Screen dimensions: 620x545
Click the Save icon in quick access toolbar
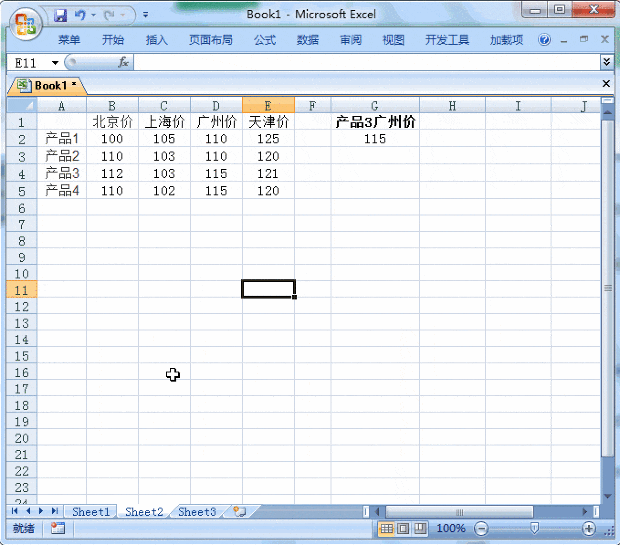click(60, 15)
